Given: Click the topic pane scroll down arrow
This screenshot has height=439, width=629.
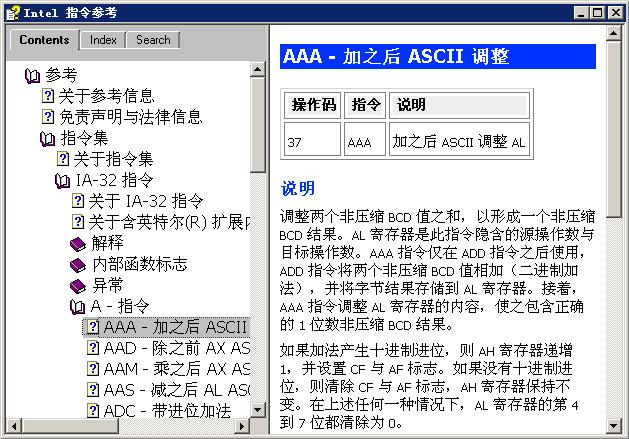Looking at the screenshot, I should pos(613,425).
